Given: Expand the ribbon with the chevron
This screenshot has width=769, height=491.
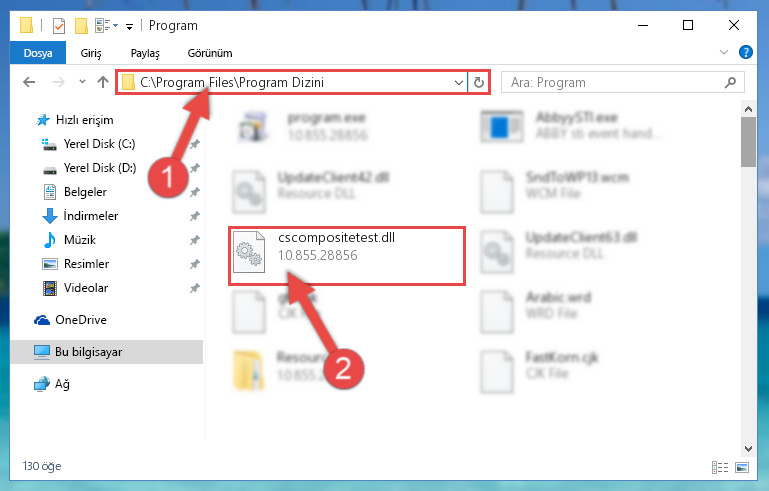Looking at the screenshot, I should (x=724, y=52).
